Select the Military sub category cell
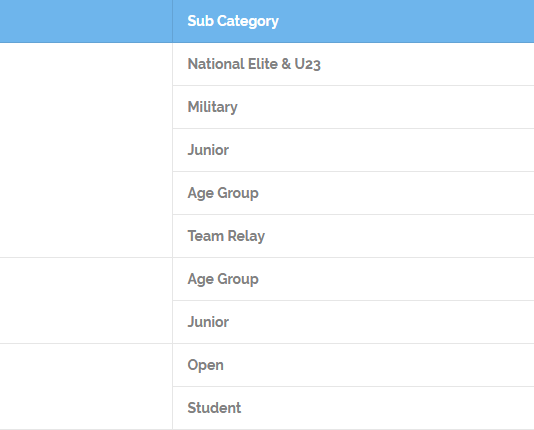 (x=353, y=107)
